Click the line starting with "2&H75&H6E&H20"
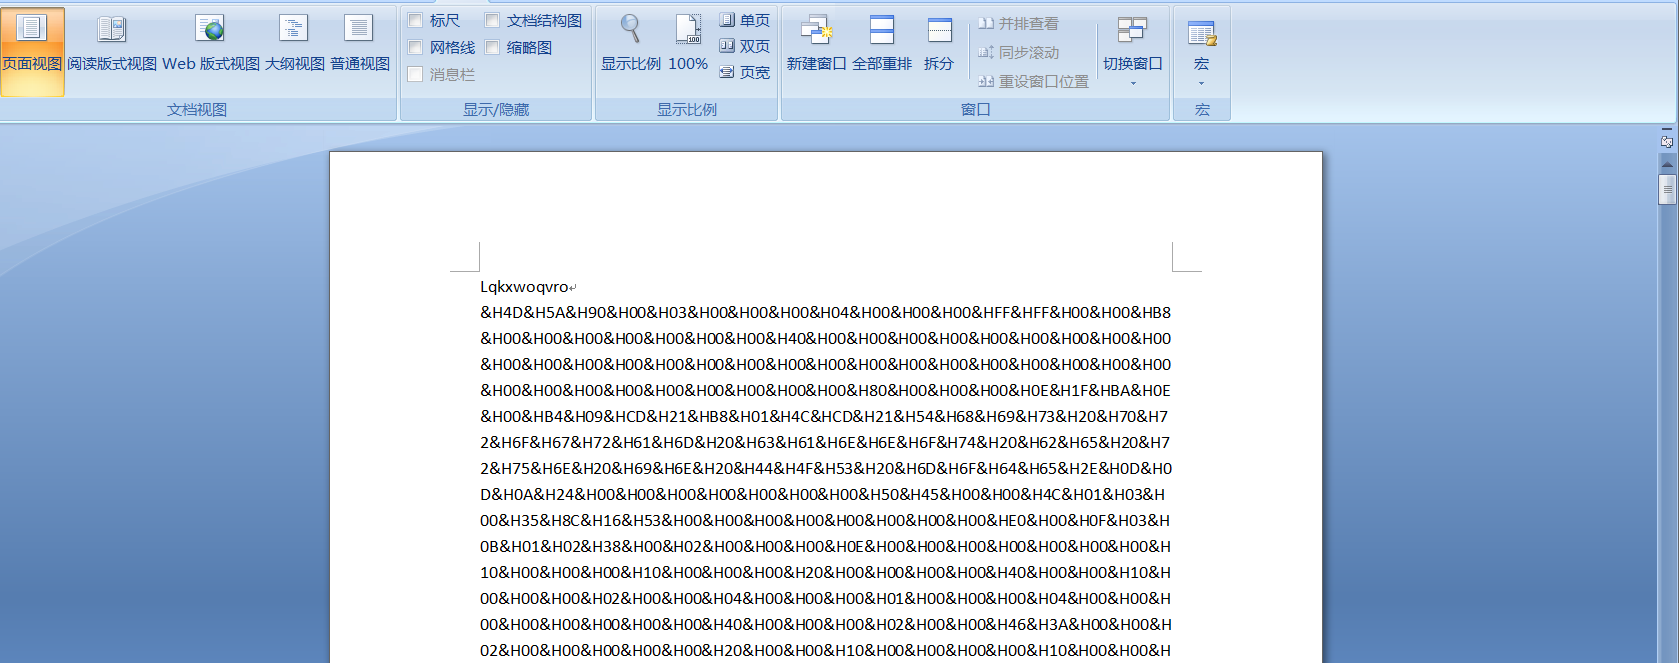This screenshot has width=1679, height=663. click(826, 469)
